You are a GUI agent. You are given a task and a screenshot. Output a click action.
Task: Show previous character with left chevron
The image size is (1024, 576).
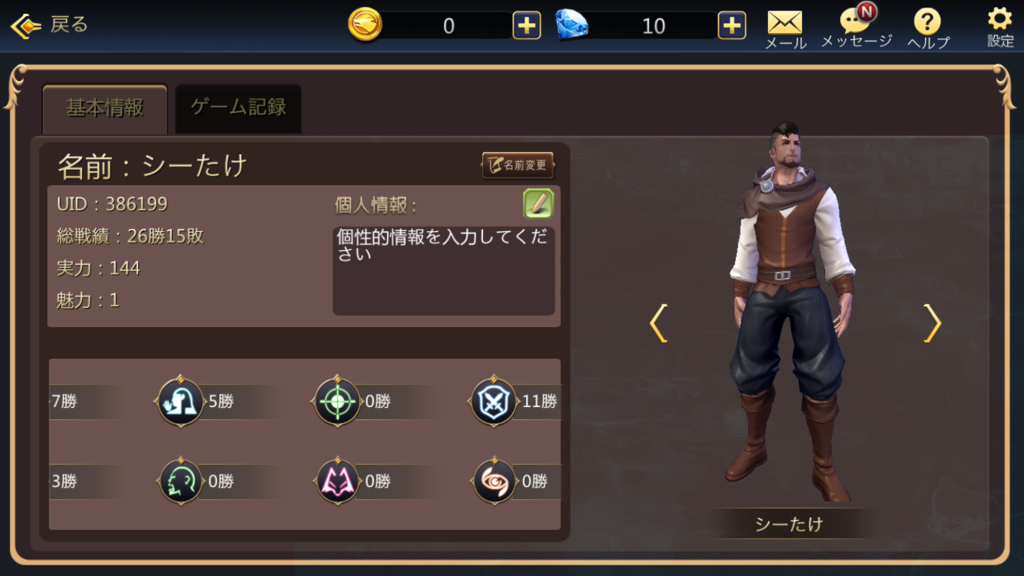(658, 323)
